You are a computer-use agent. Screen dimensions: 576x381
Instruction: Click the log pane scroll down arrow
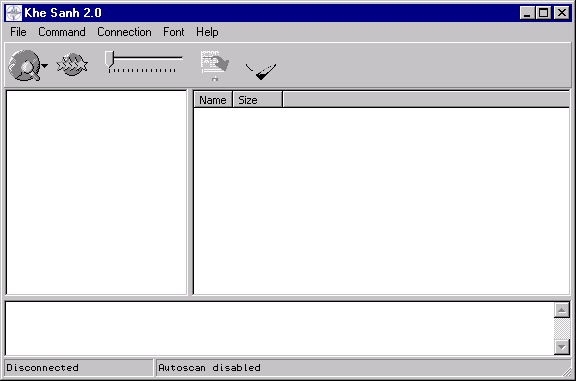pyautogui.click(x=562, y=346)
